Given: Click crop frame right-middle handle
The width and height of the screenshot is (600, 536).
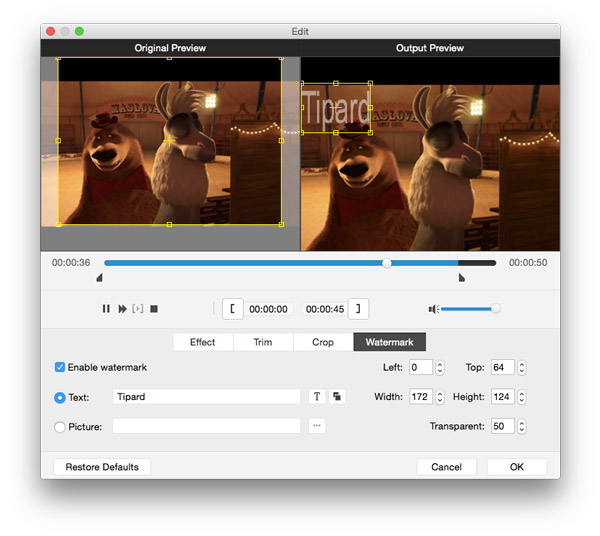Looking at the screenshot, I should pyautogui.click(x=281, y=140).
